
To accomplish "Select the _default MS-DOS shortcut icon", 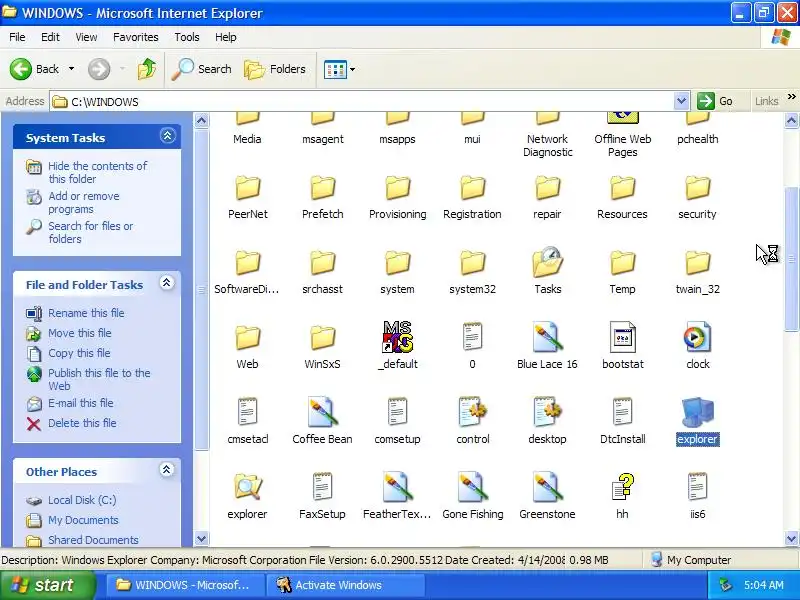I will point(397,337).
